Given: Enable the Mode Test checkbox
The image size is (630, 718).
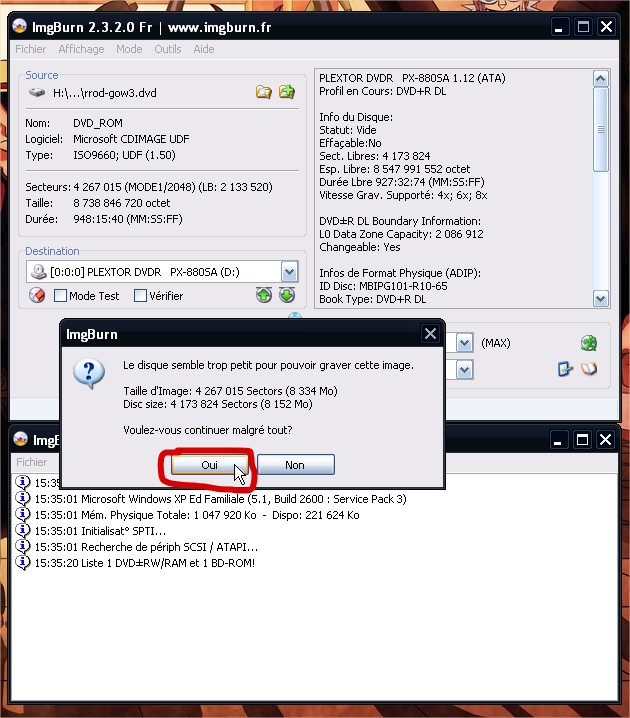Looking at the screenshot, I should [x=60, y=295].
